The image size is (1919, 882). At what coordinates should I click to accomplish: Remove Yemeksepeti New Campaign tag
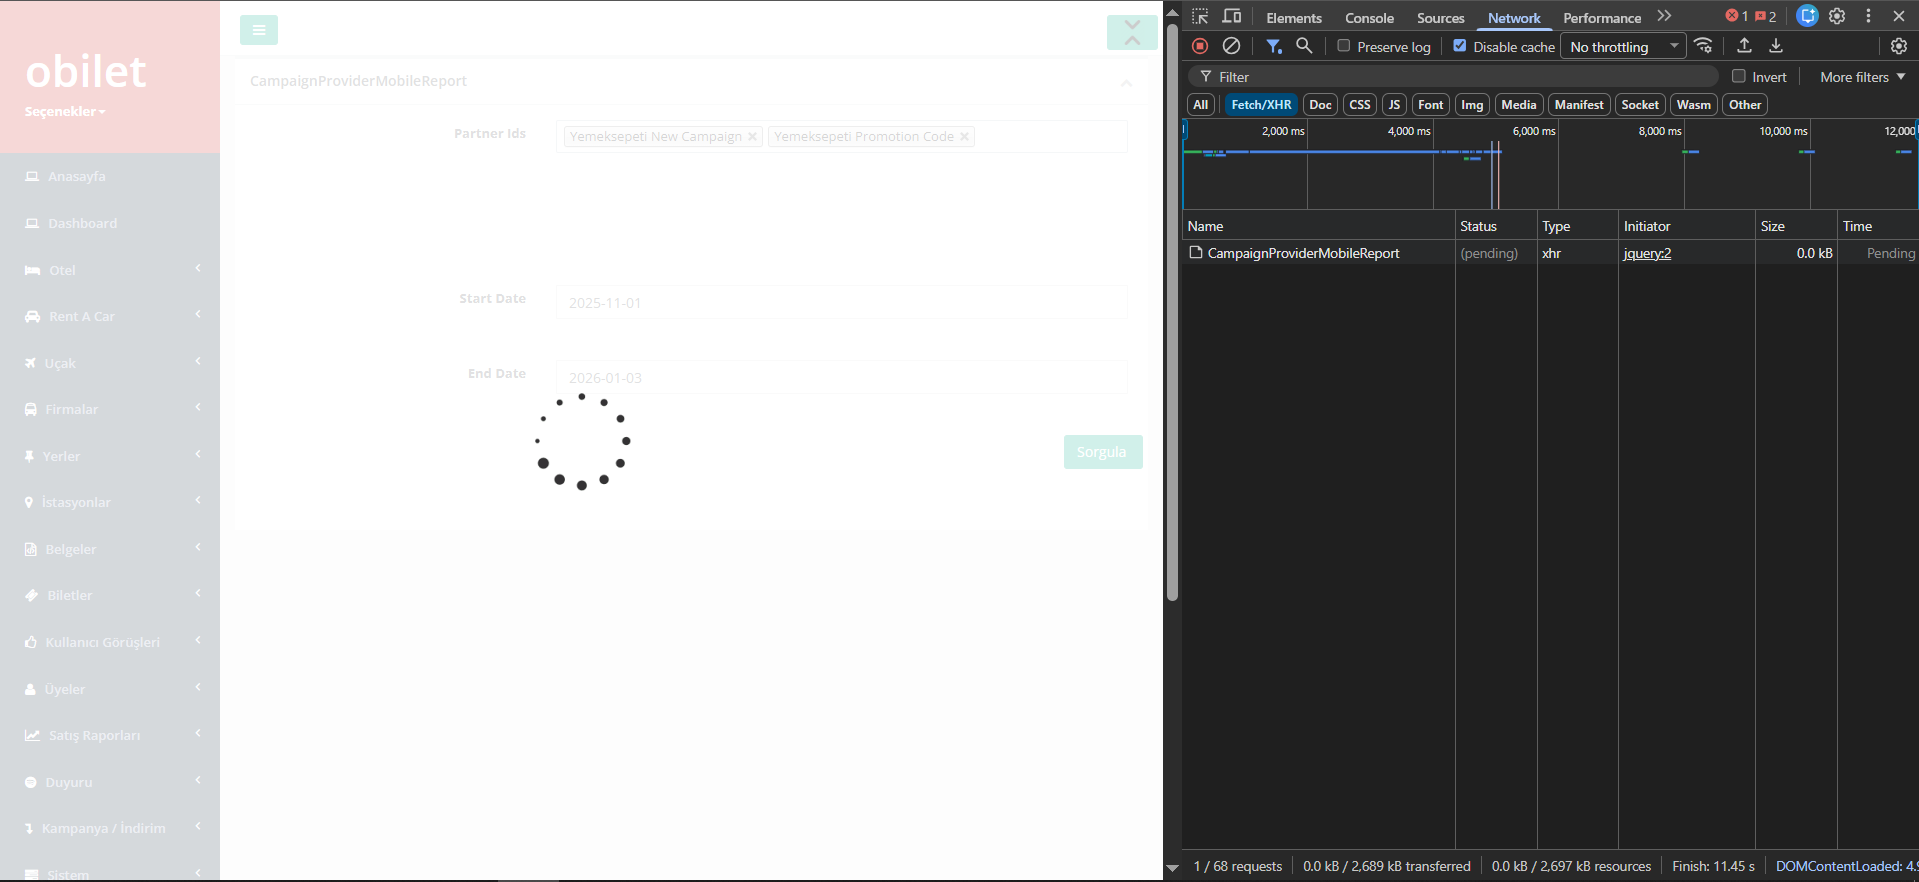click(x=752, y=137)
